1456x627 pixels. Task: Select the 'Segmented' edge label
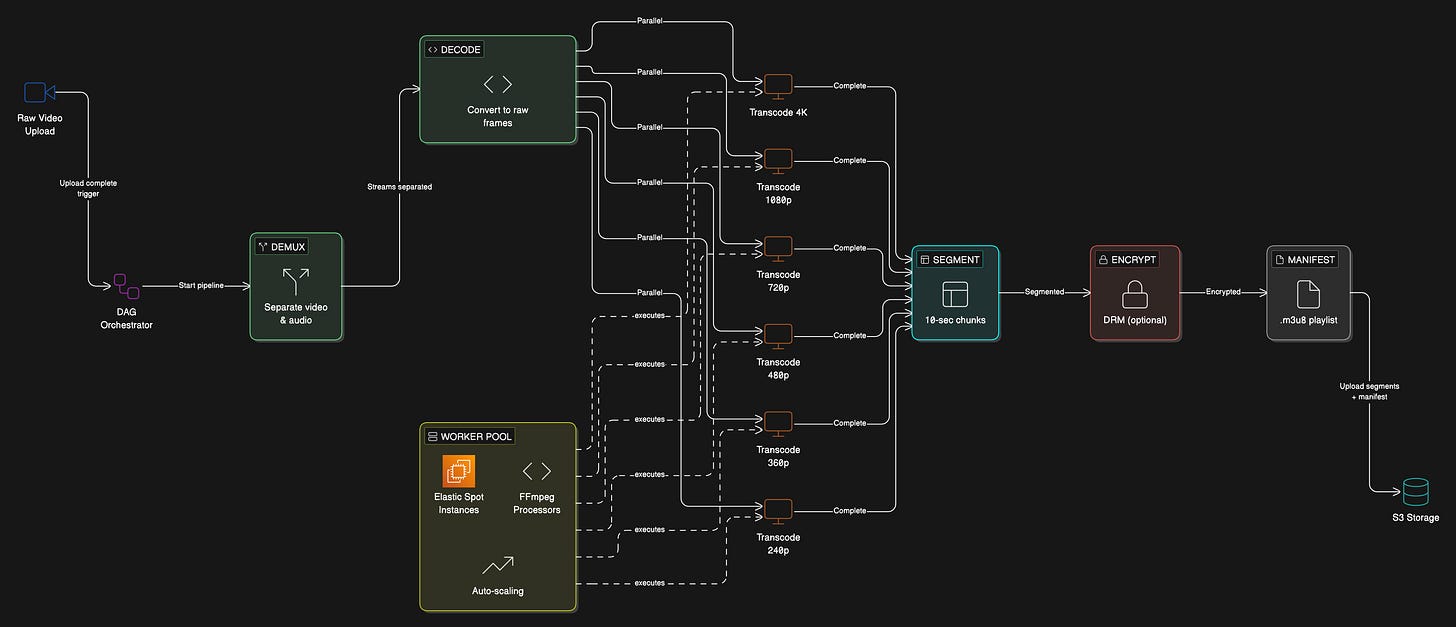click(1044, 292)
